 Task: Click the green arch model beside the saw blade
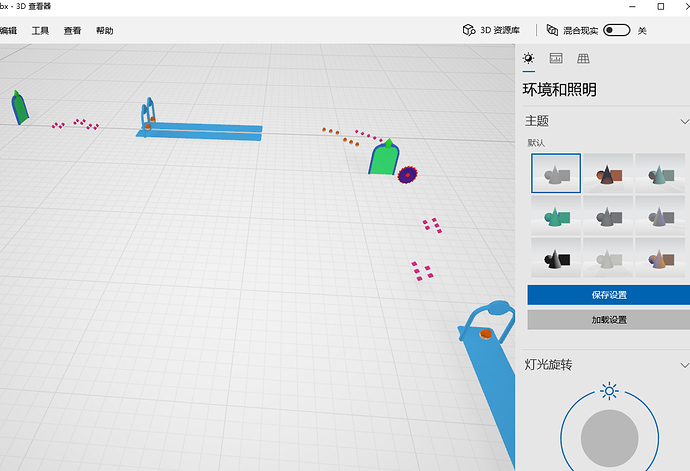pos(384,158)
